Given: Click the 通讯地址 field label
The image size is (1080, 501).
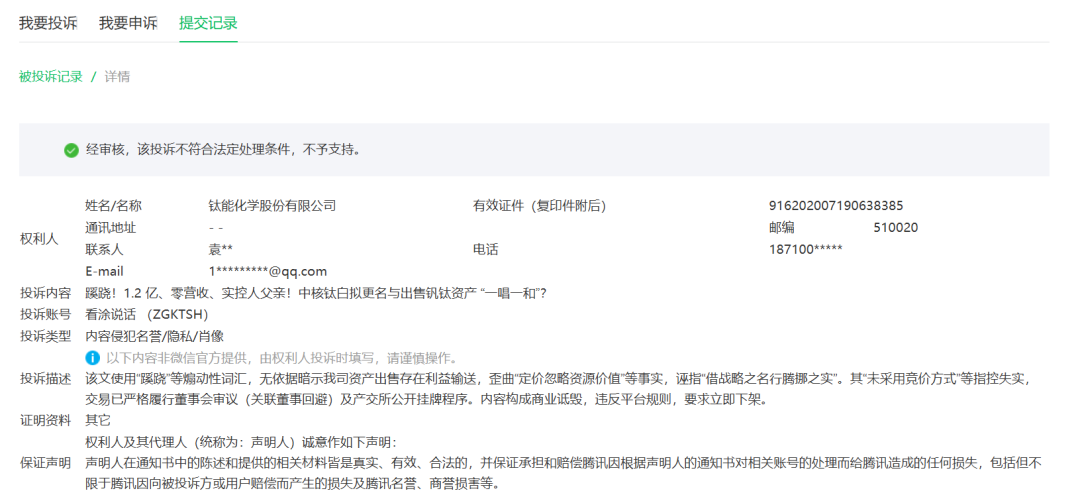Looking at the screenshot, I should (x=111, y=227).
